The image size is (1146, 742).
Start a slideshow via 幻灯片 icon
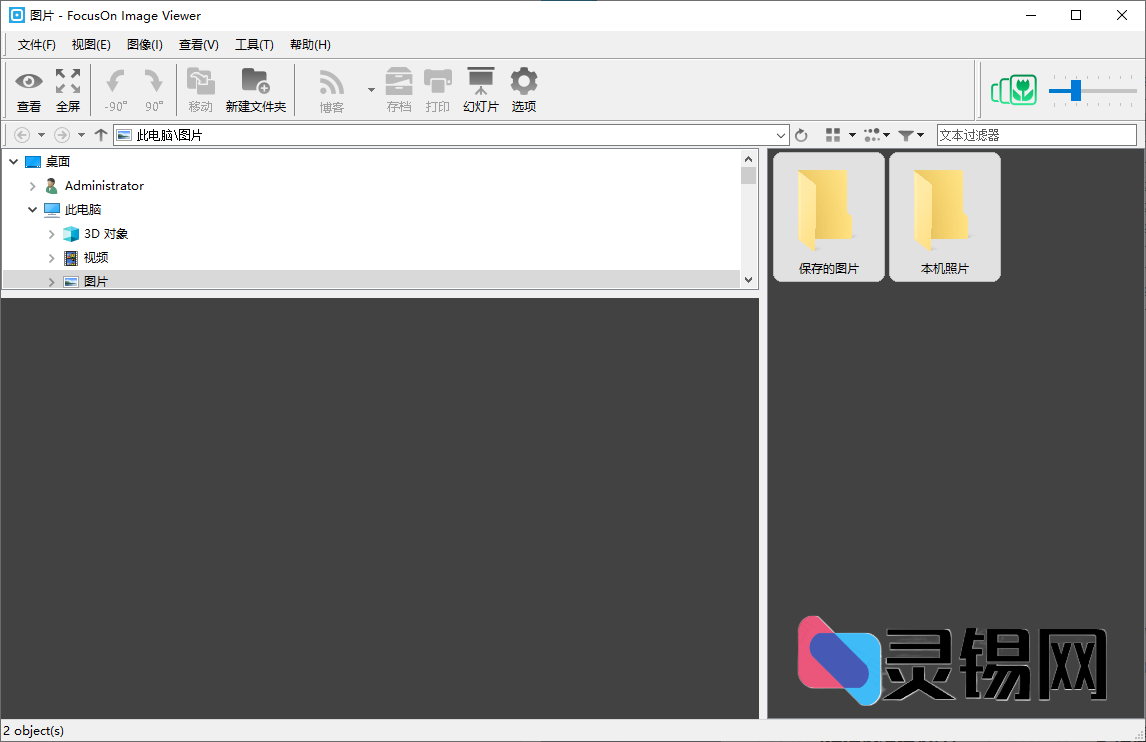481,88
